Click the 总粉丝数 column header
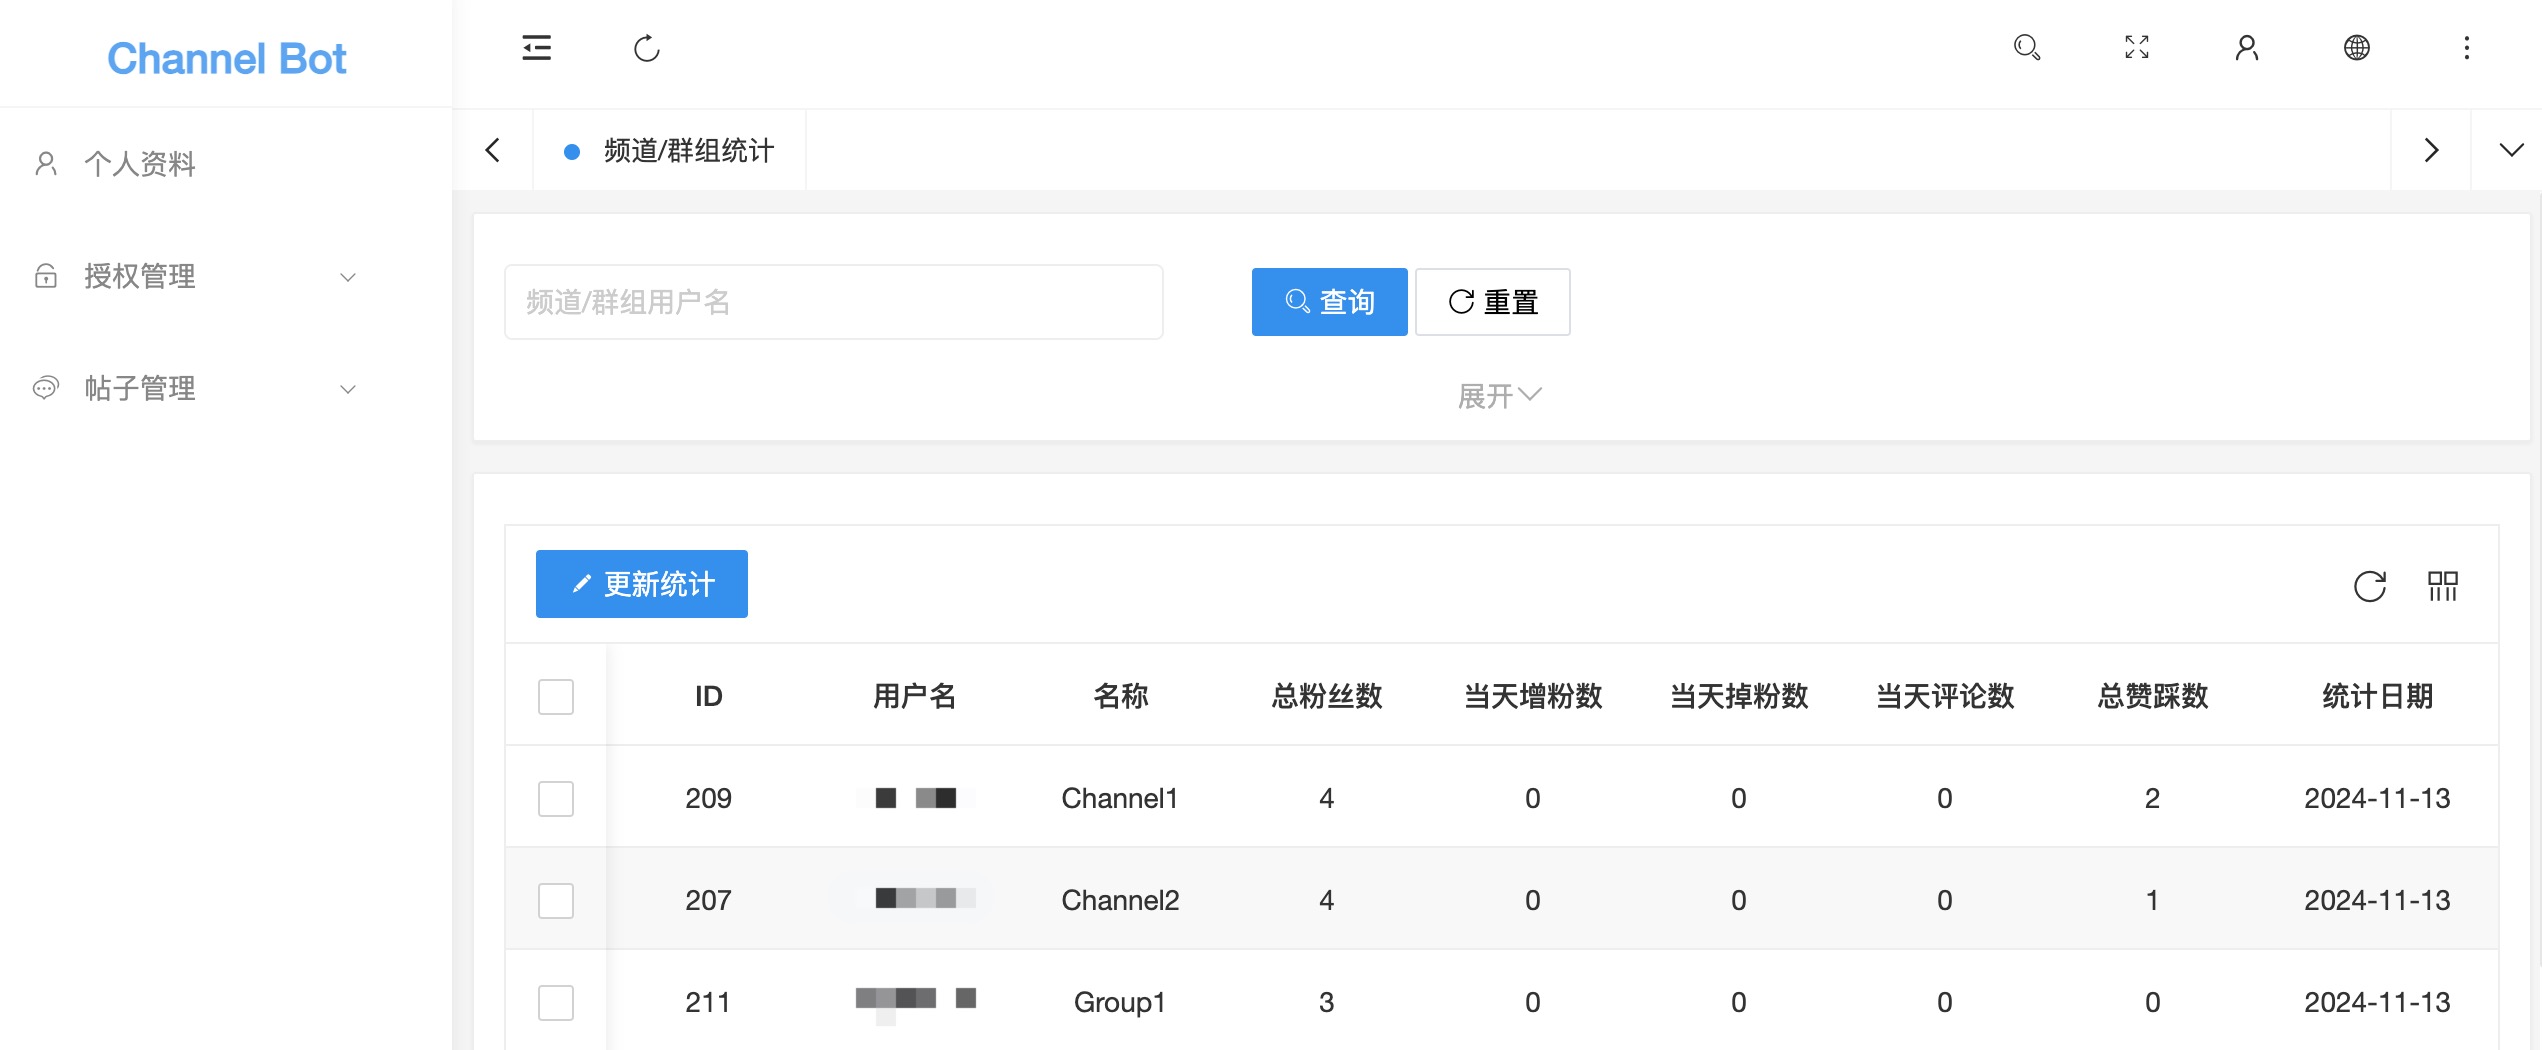This screenshot has width=2542, height=1050. (x=1326, y=696)
